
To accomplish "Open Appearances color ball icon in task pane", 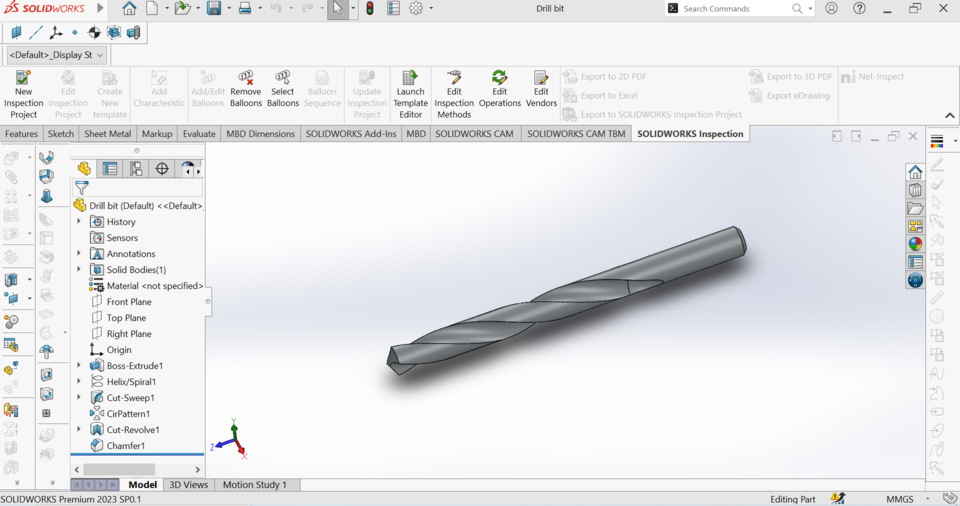I will [x=915, y=244].
